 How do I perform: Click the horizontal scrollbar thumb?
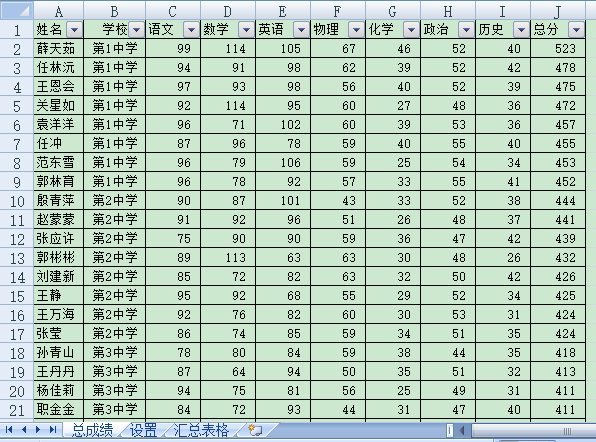tap(534, 431)
